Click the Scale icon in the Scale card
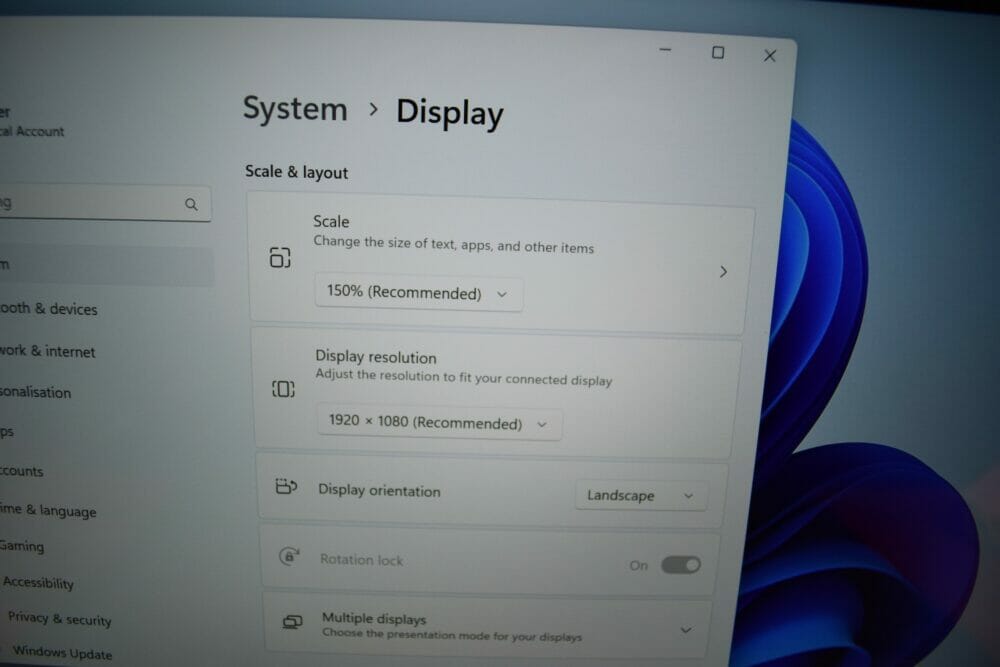 [280, 257]
